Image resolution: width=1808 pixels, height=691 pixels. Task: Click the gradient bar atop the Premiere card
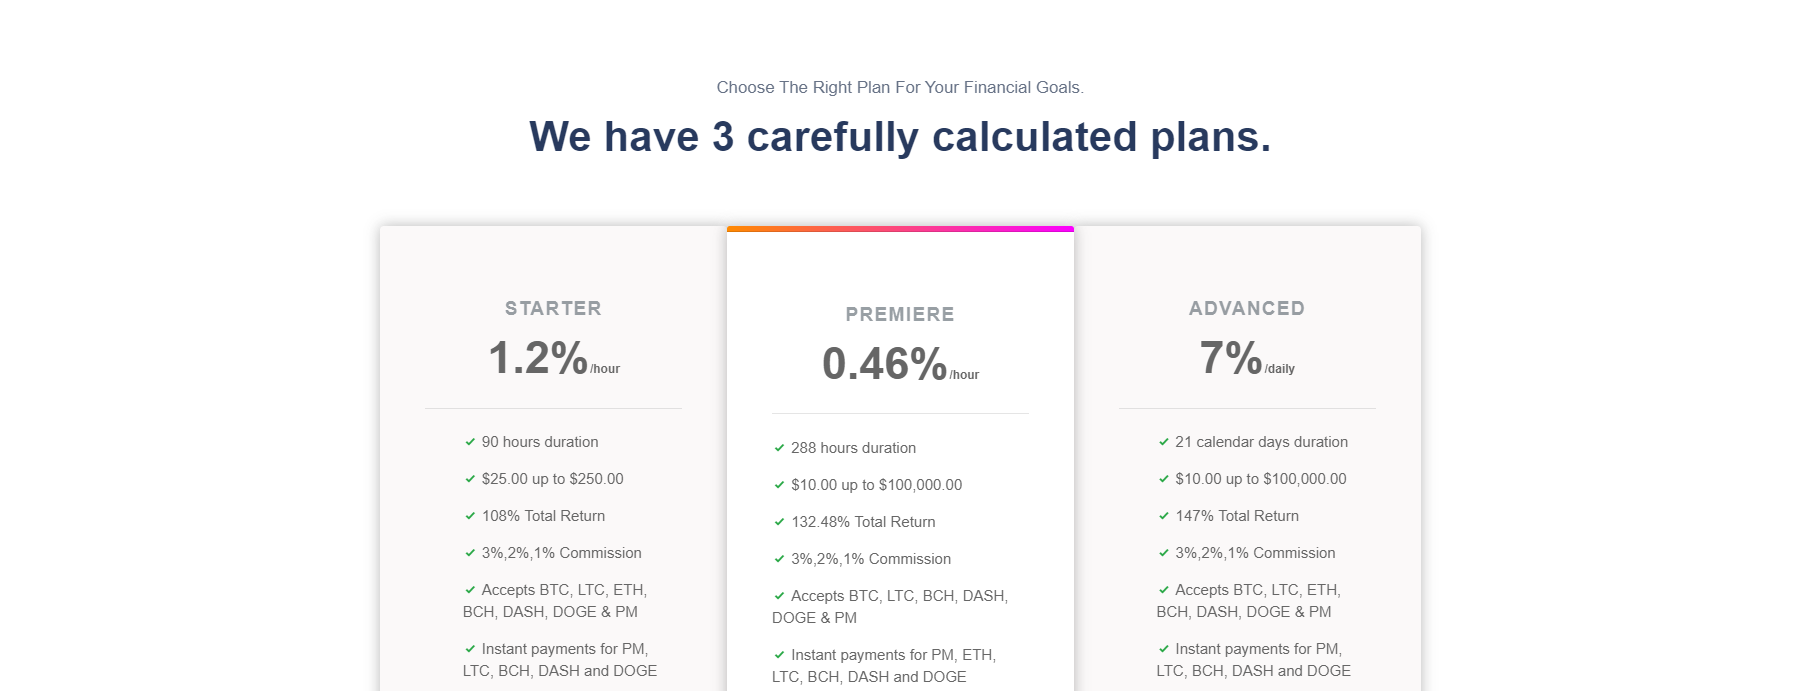(x=900, y=229)
